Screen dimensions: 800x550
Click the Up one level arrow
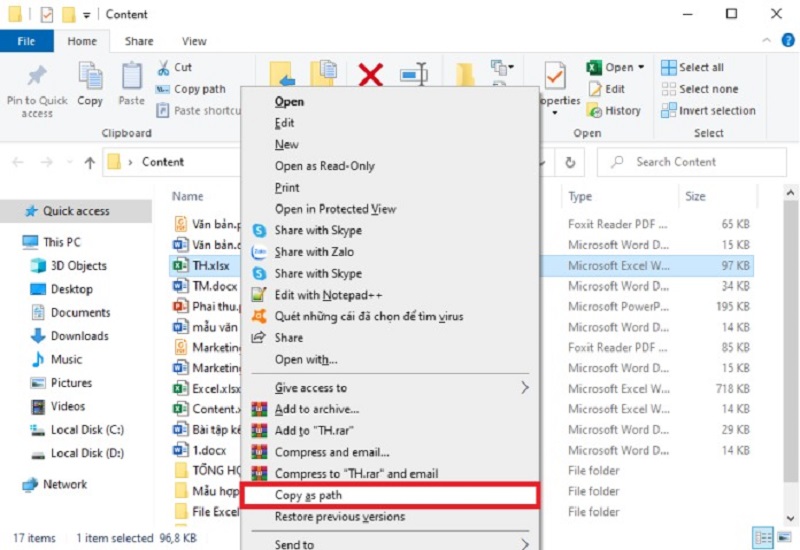pyautogui.click(x=90, y=162)
